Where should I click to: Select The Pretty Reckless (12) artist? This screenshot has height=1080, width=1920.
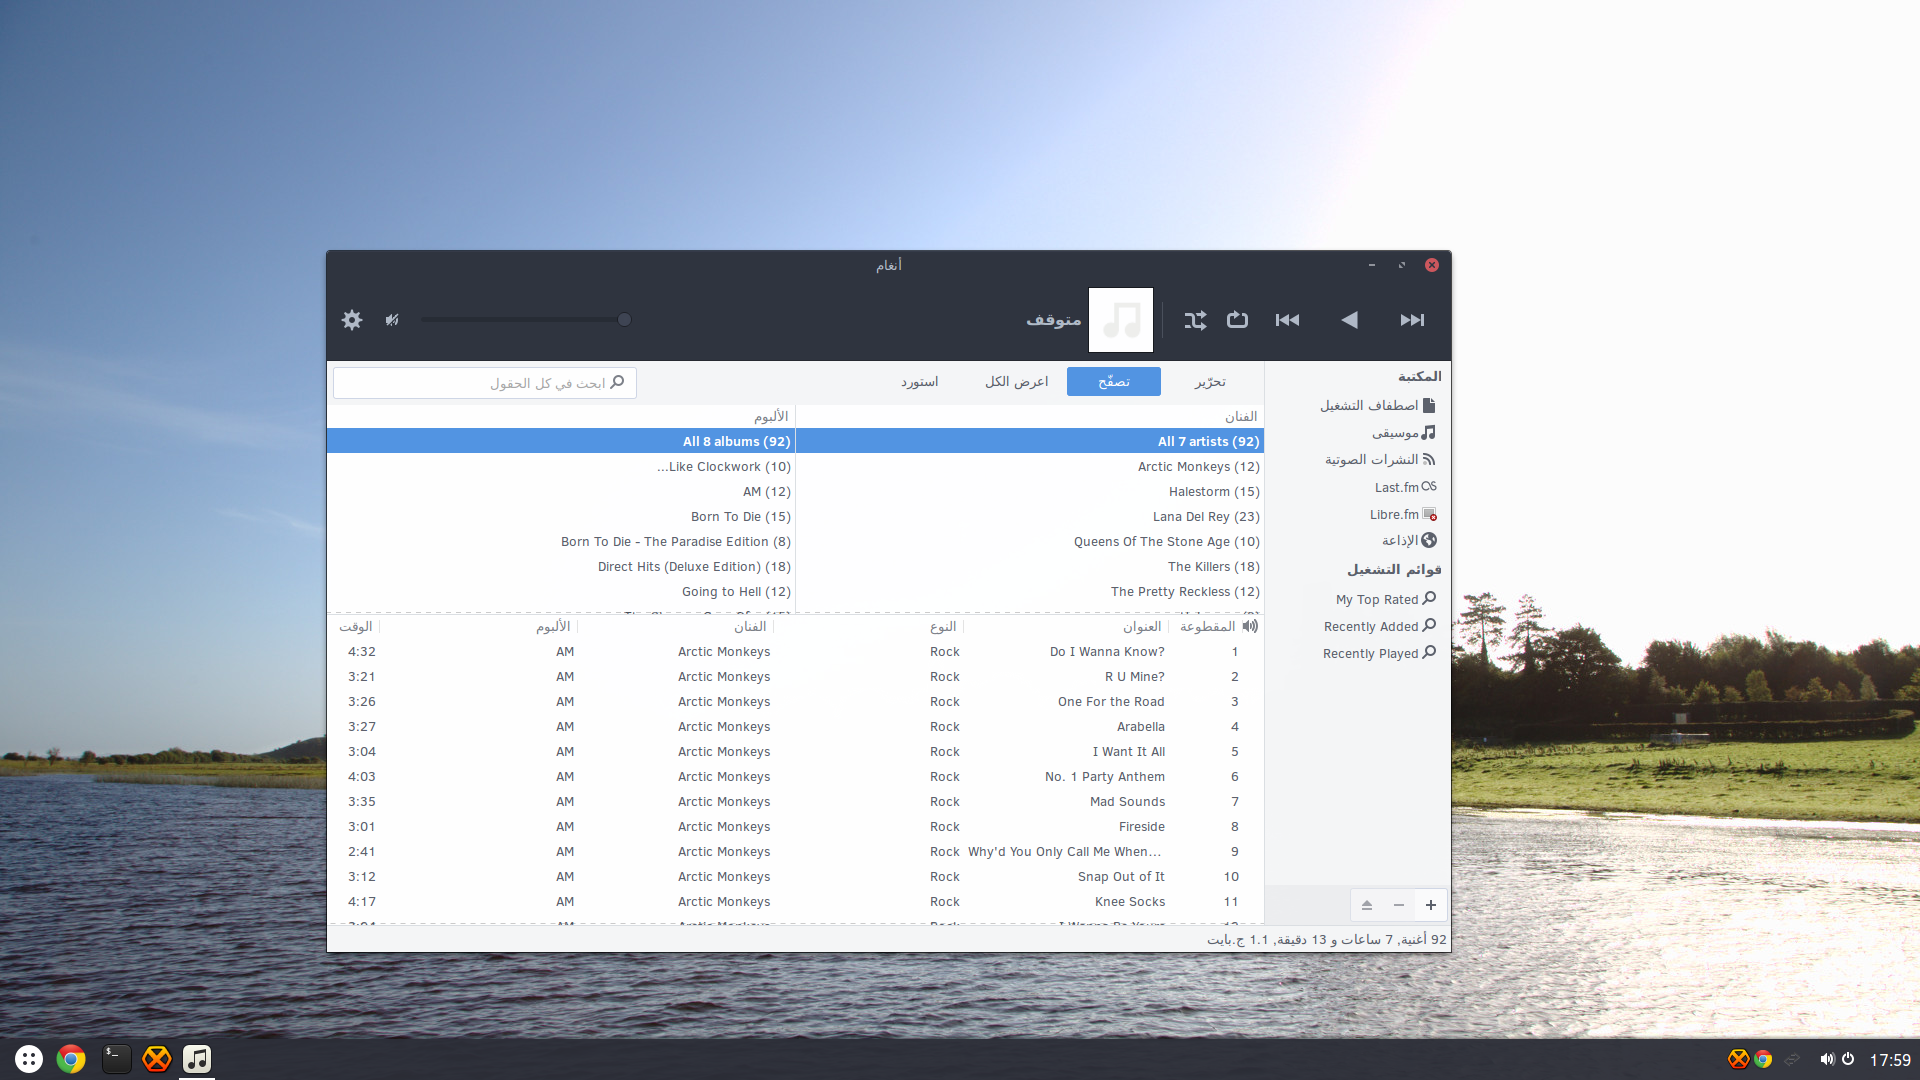(x=1030, y=592)
